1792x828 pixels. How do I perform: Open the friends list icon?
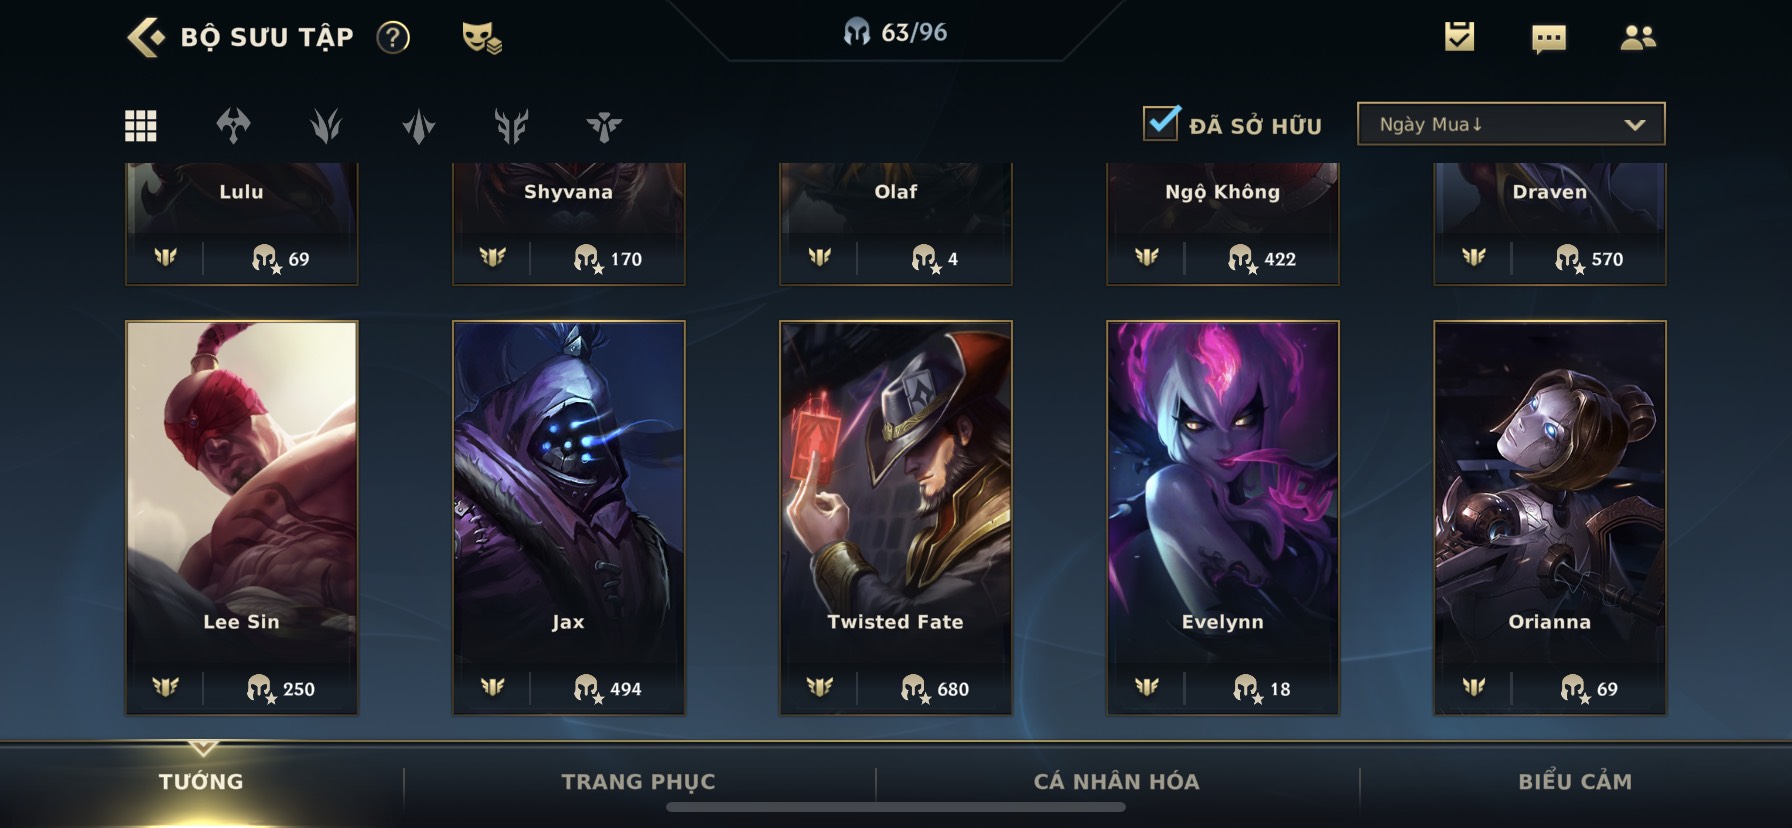click(1637, 38)
